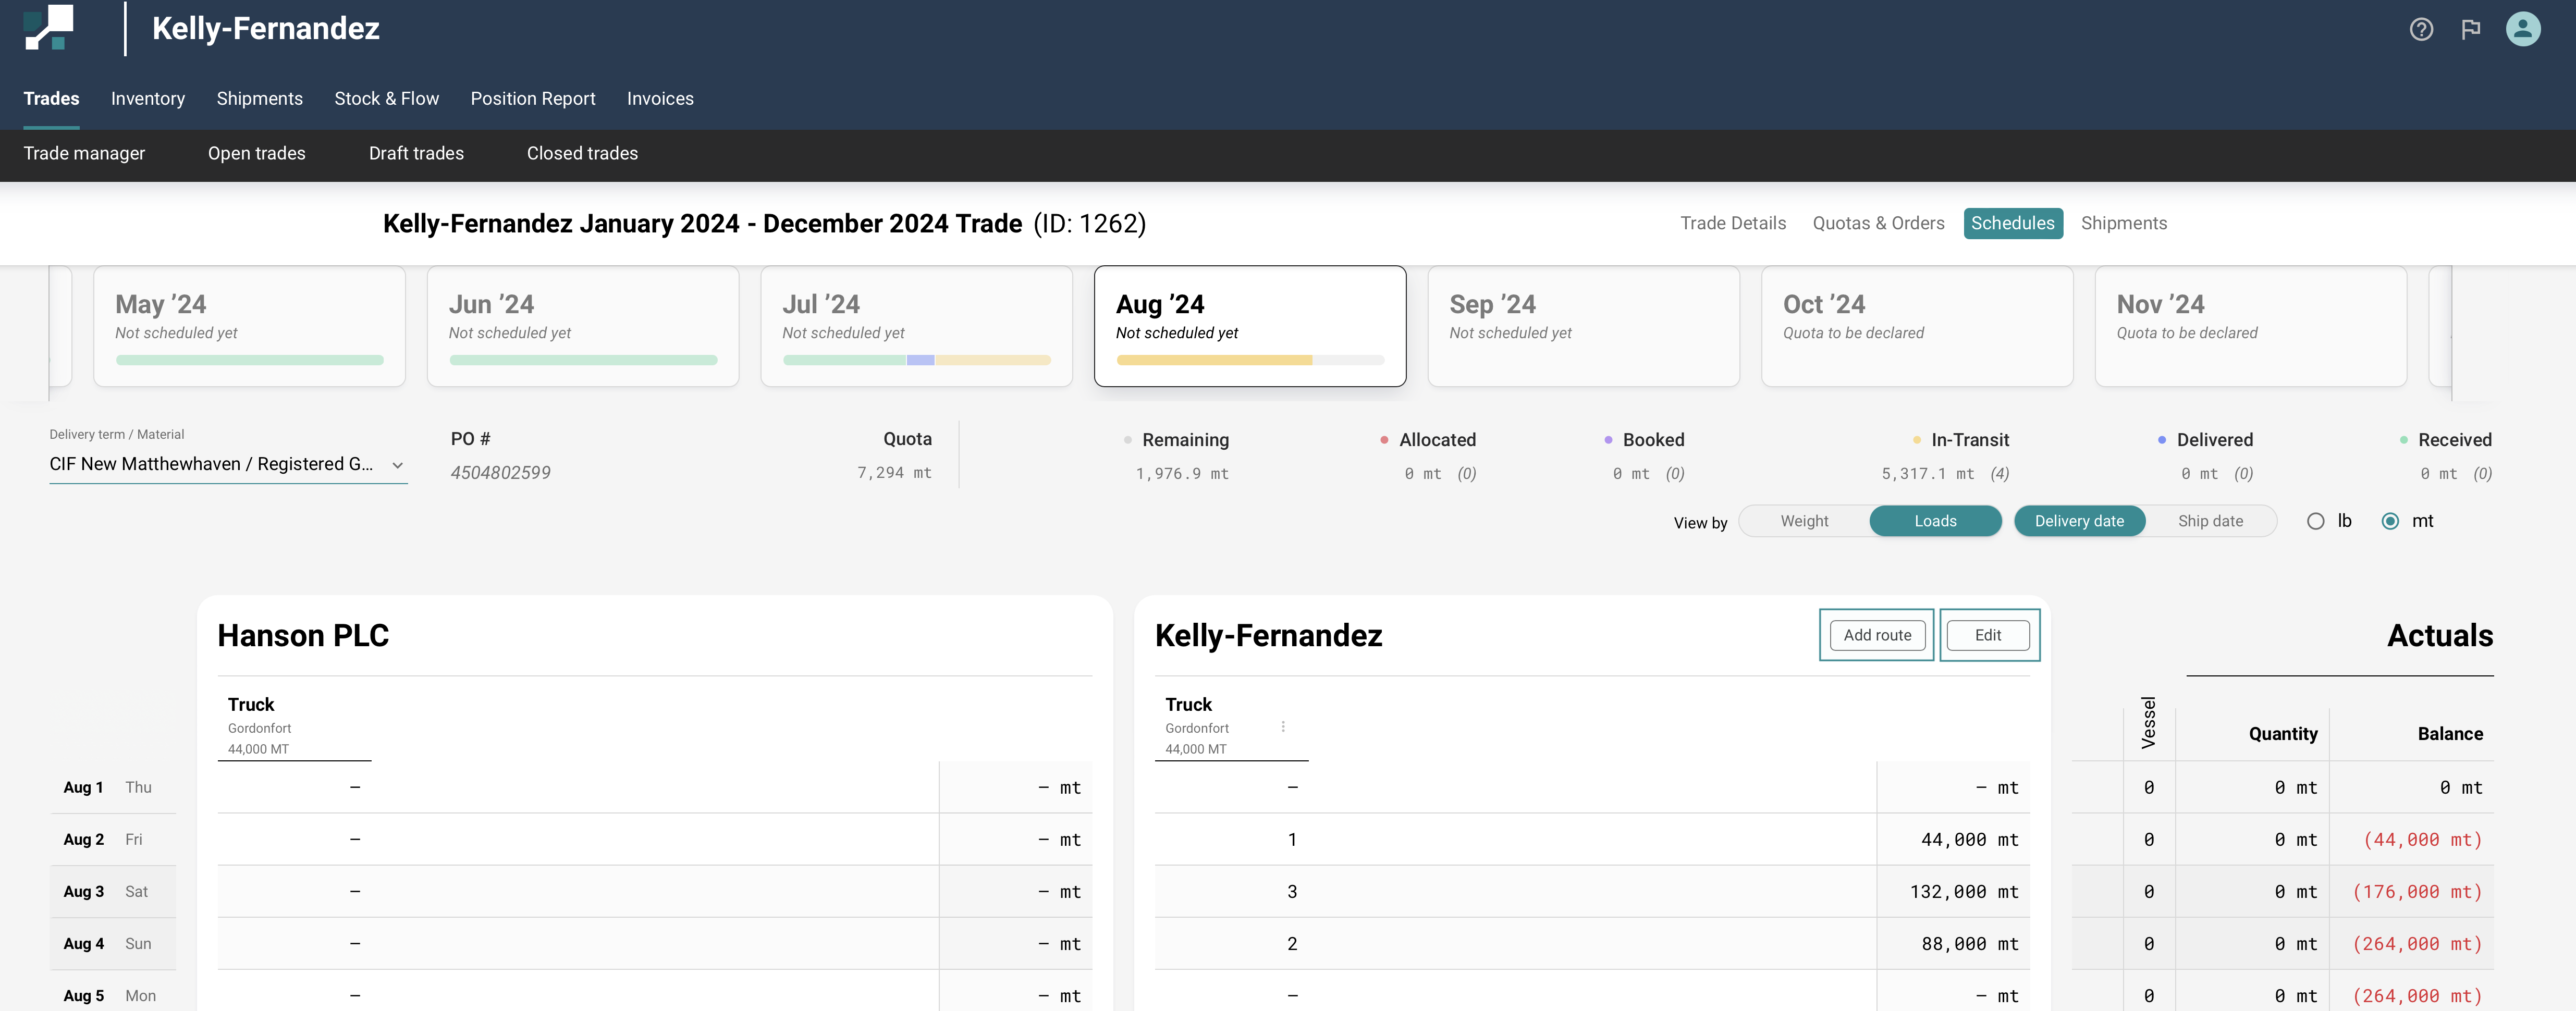Open the help question mark icon

[2421, 29]
